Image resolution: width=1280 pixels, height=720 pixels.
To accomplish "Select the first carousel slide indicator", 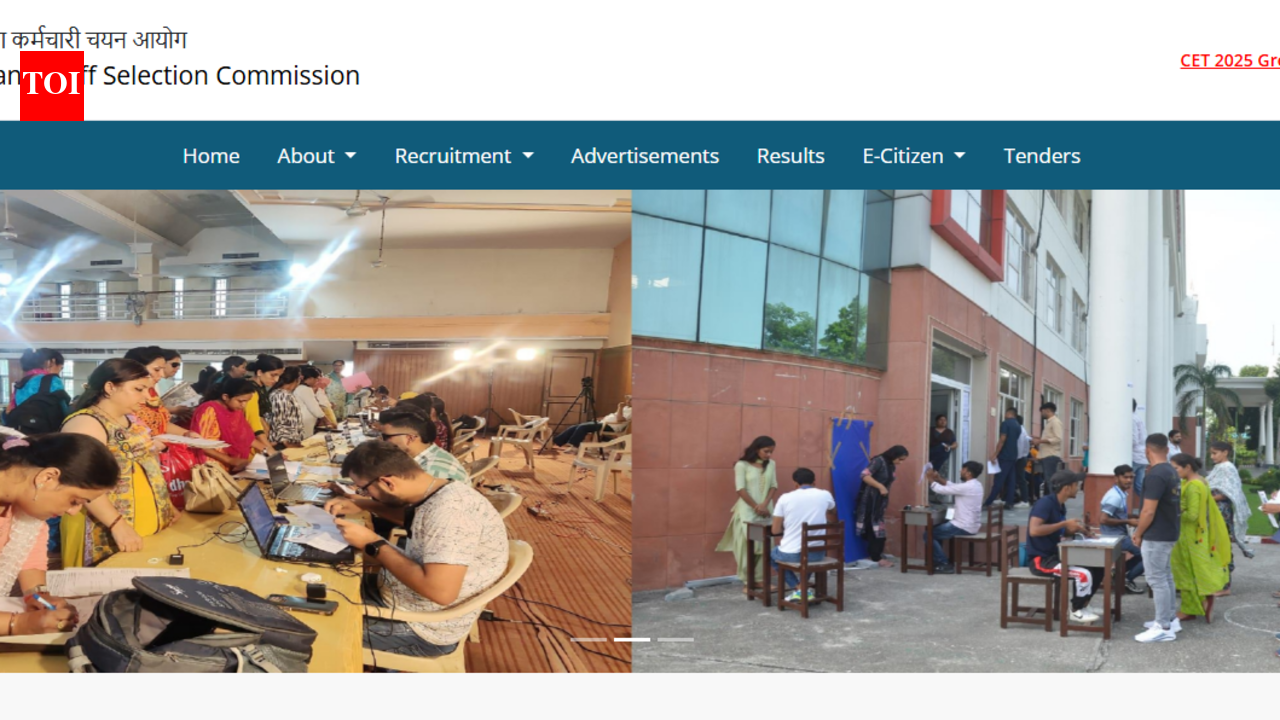I will pos(589,639).
